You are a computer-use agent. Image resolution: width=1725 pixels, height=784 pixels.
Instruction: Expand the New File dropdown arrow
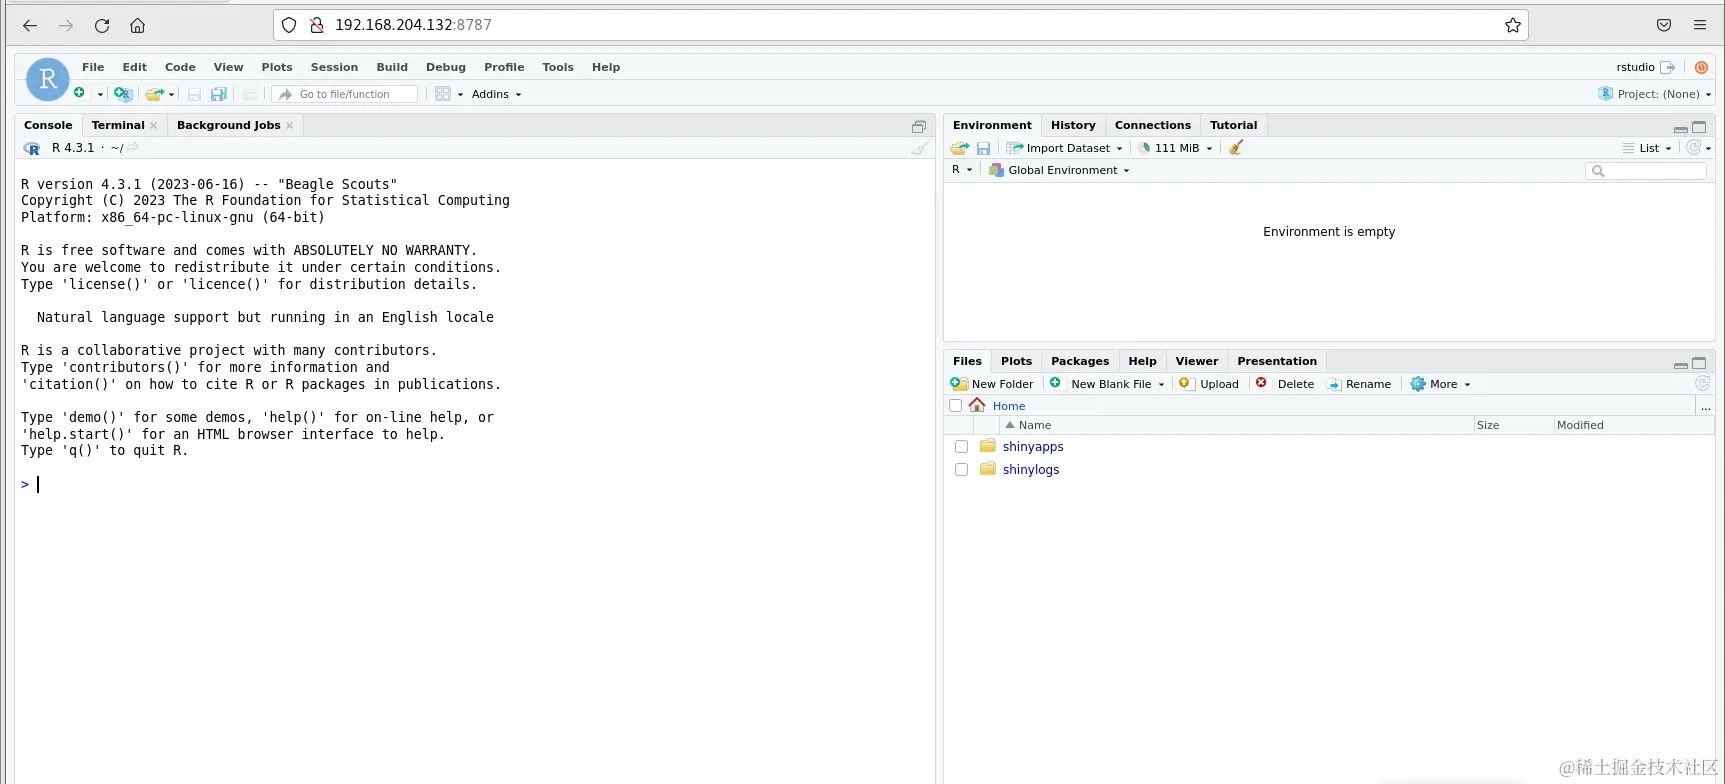[100, 95]
